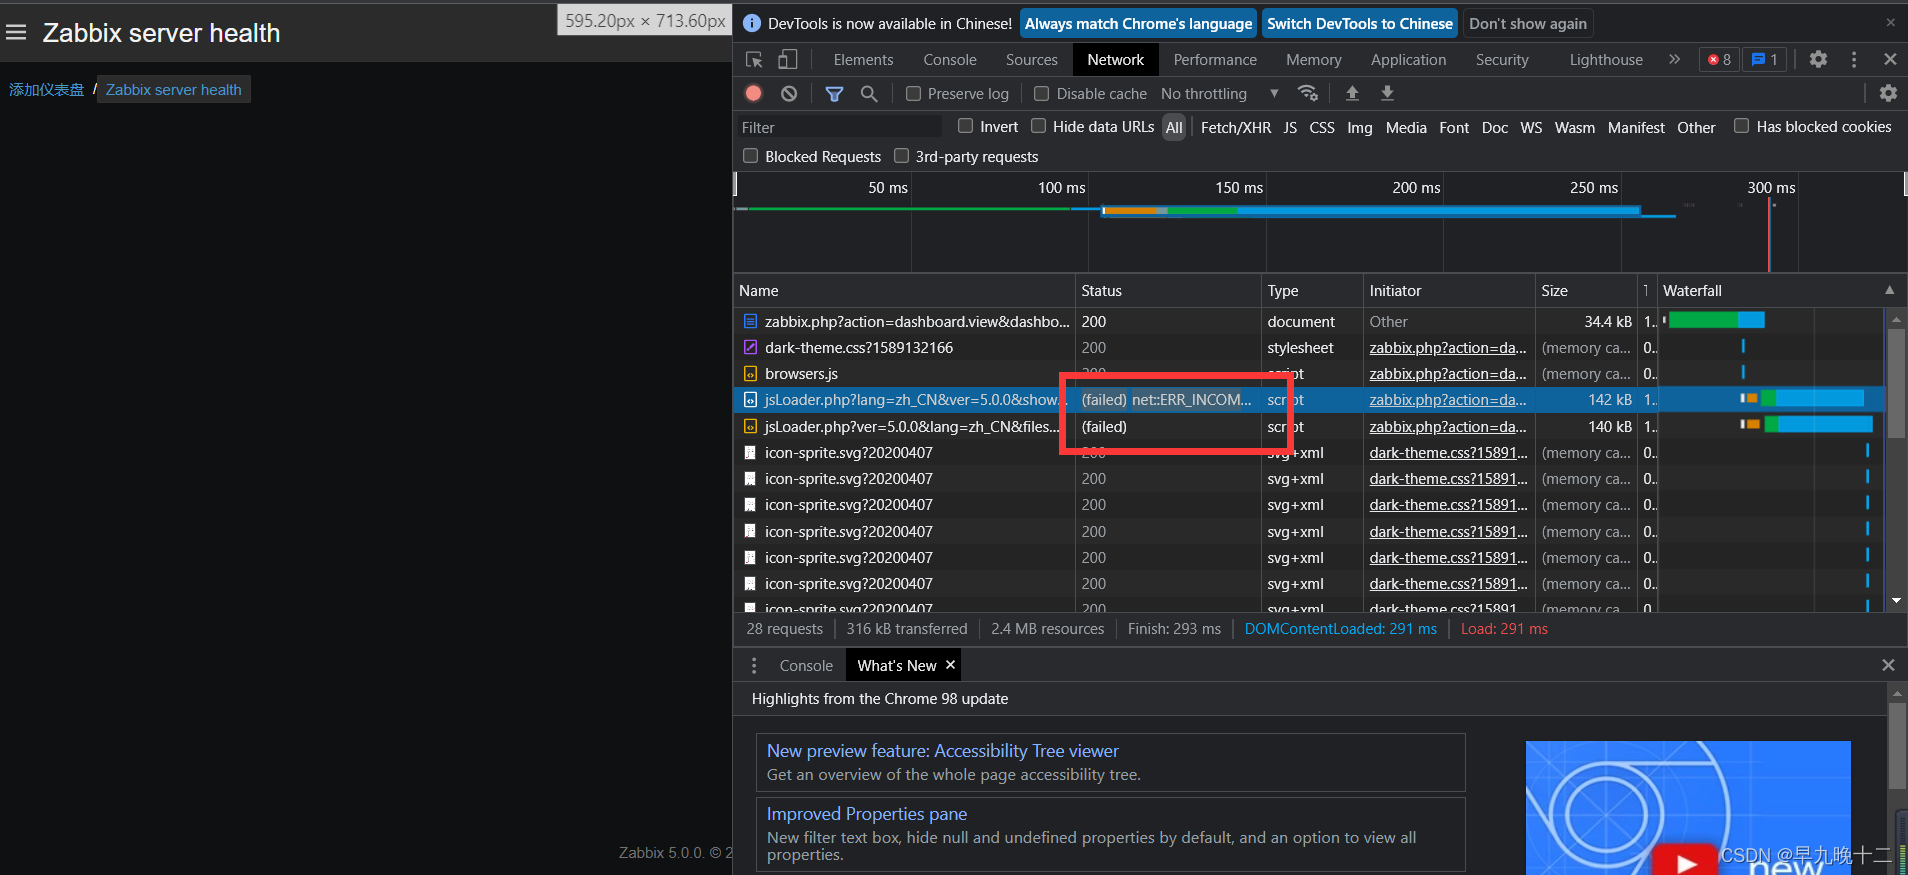Filter requests by CSS type
The height and width of the screenshot is (875, 1908).
[1322, 127]
